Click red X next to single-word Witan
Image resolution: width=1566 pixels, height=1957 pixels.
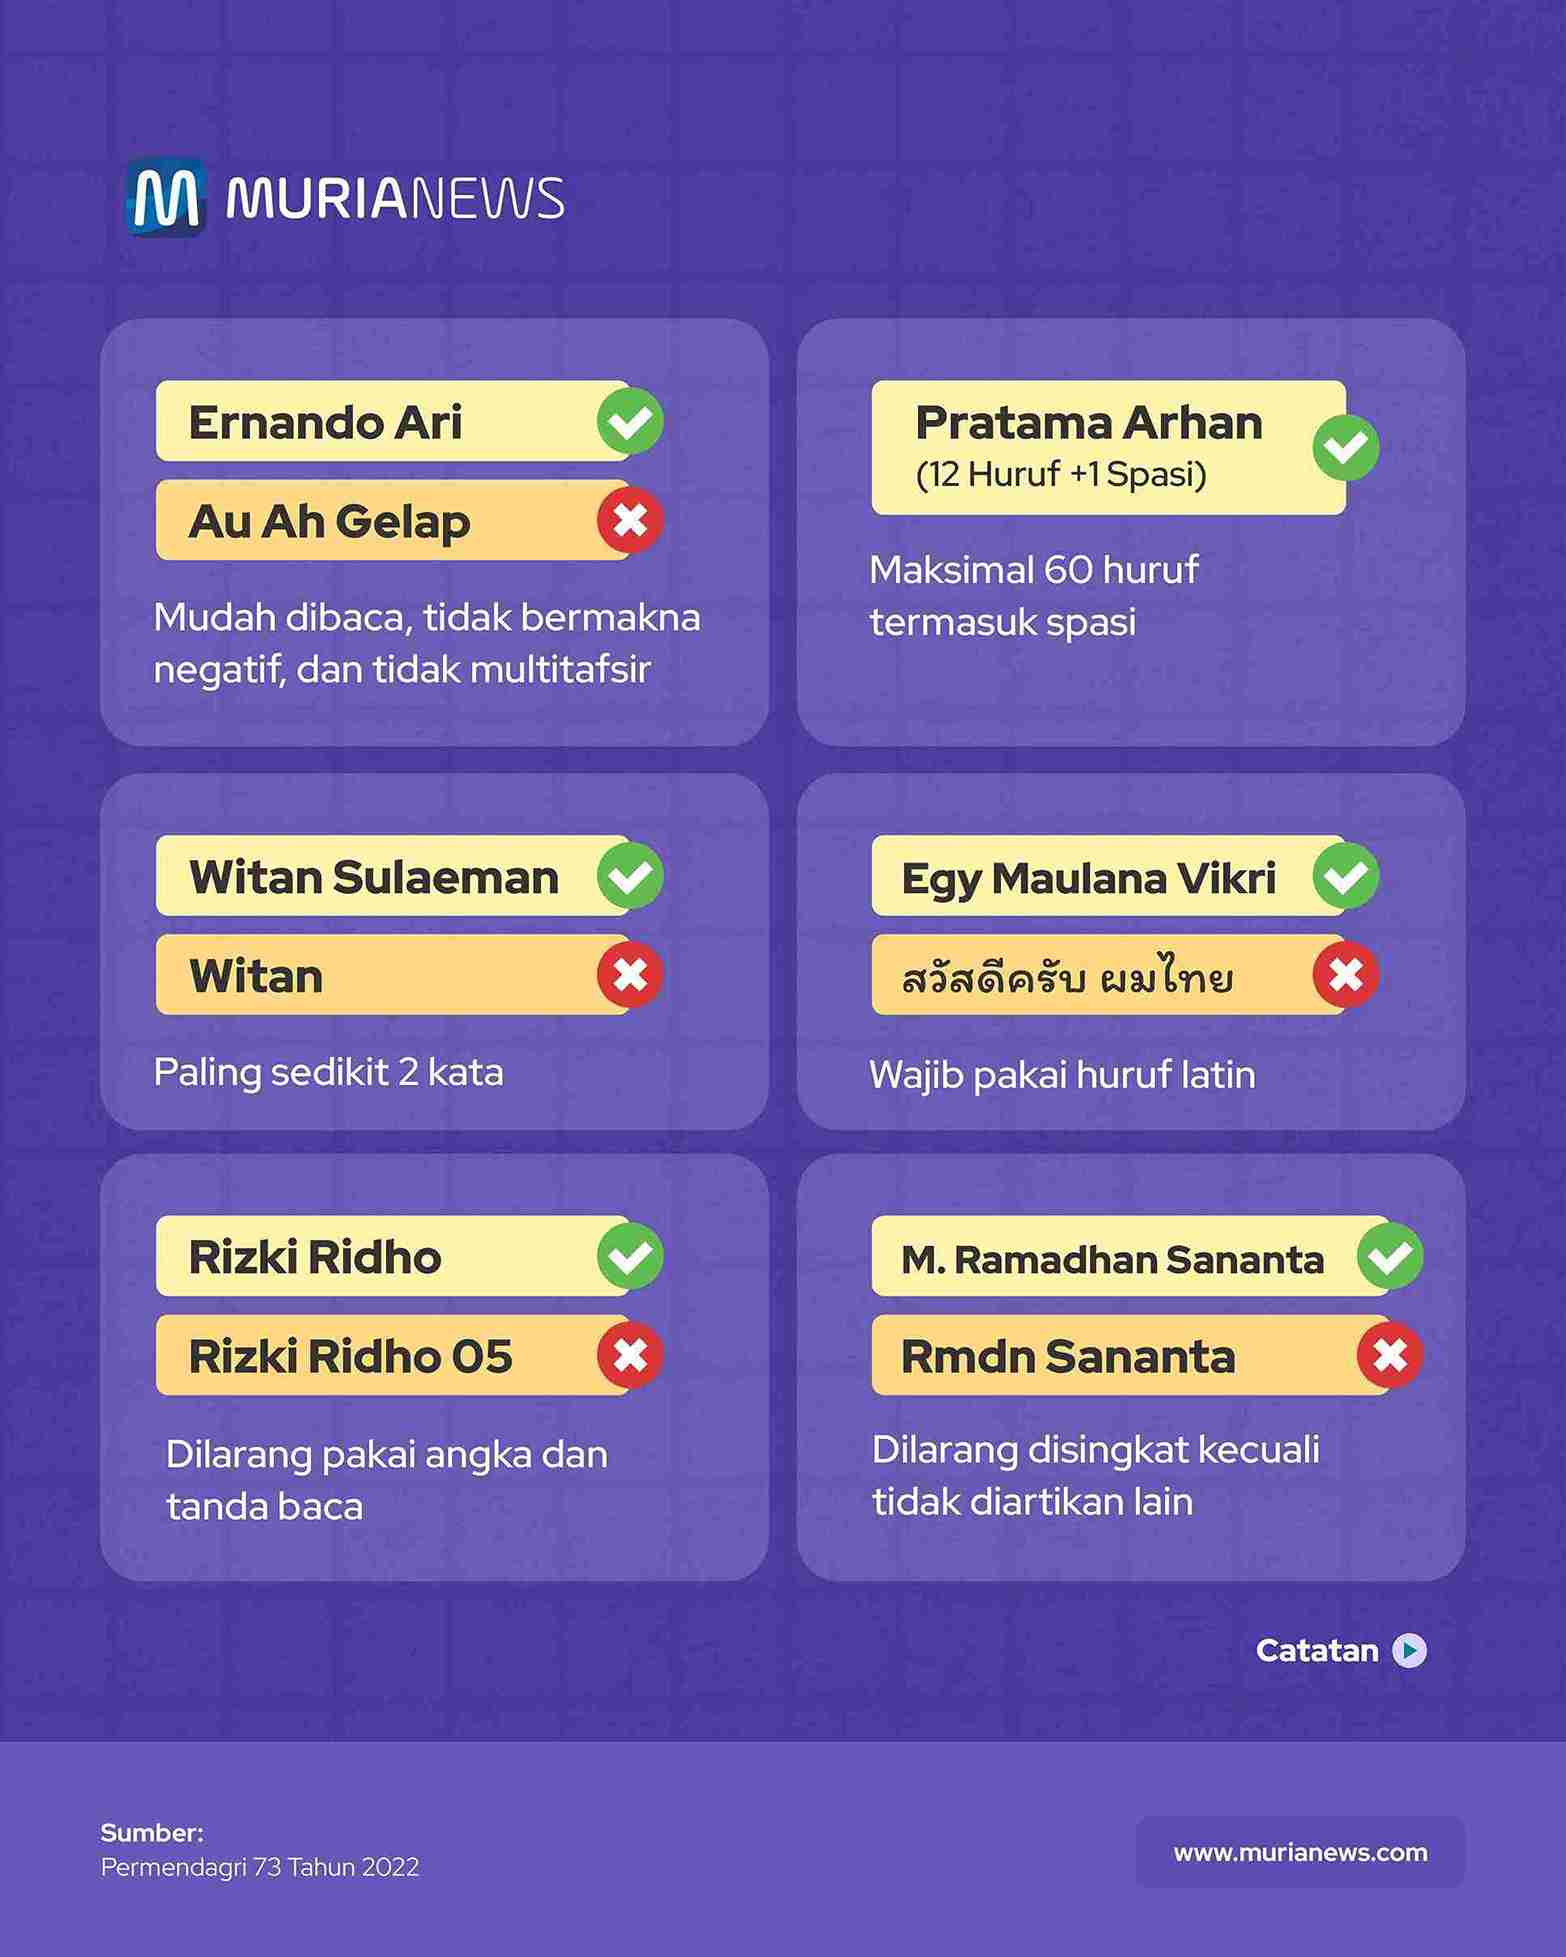(630, 975)
